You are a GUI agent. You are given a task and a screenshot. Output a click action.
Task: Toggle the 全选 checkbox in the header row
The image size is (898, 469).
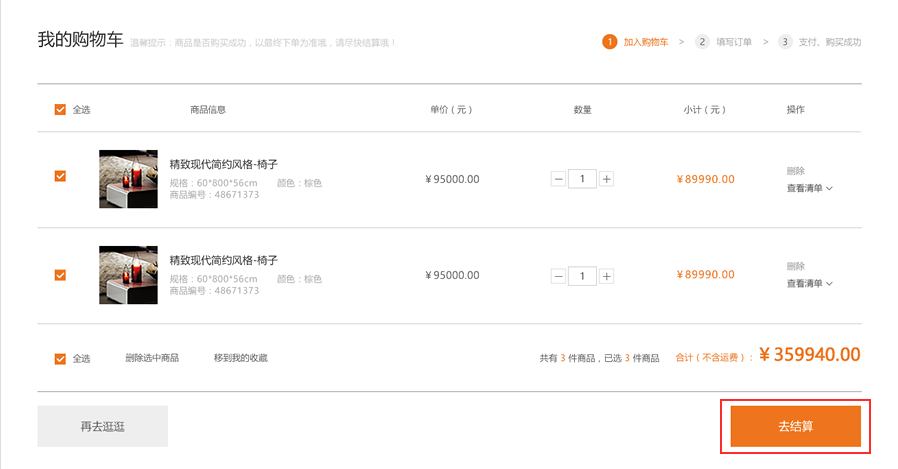[60, 109]
